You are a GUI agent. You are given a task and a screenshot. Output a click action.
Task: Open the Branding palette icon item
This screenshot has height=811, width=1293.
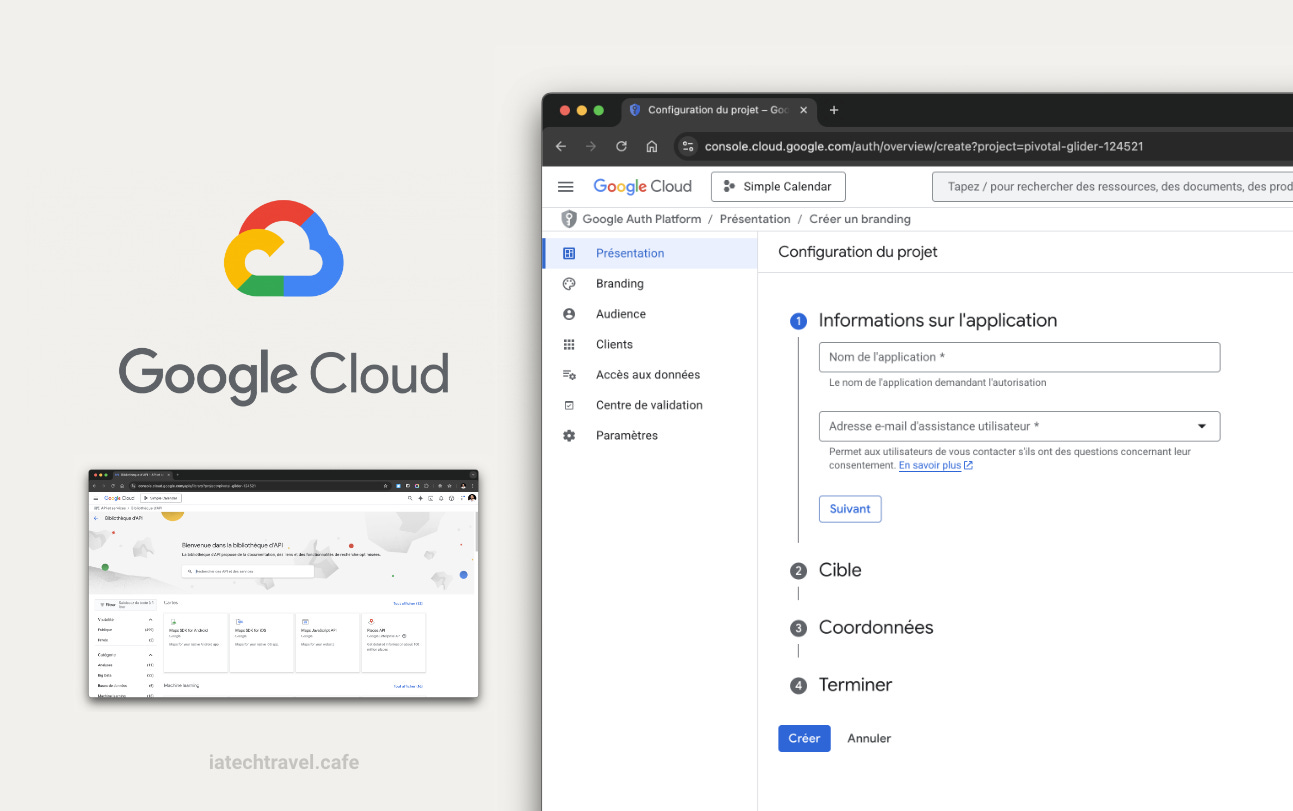click(650, 284)
